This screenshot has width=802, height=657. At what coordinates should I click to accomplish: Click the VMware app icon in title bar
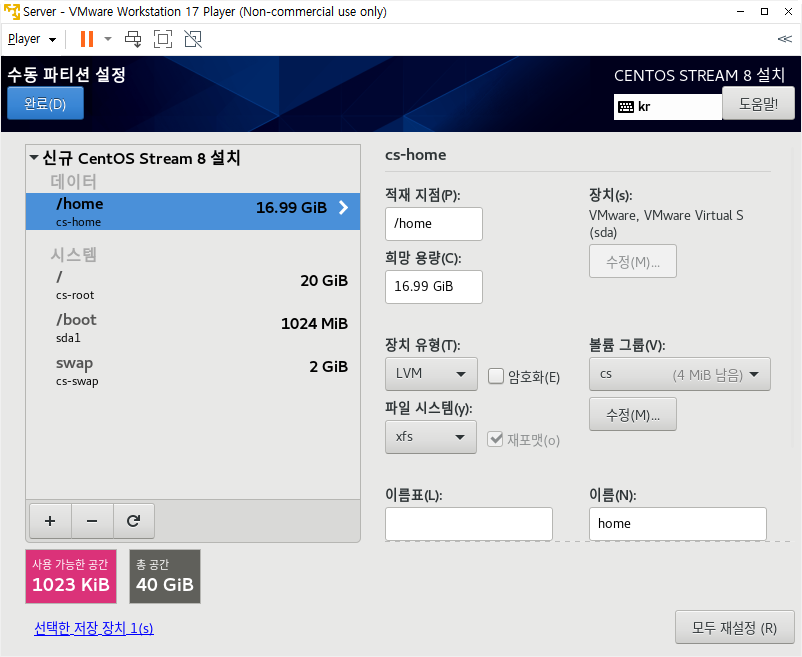coord(12,11)
